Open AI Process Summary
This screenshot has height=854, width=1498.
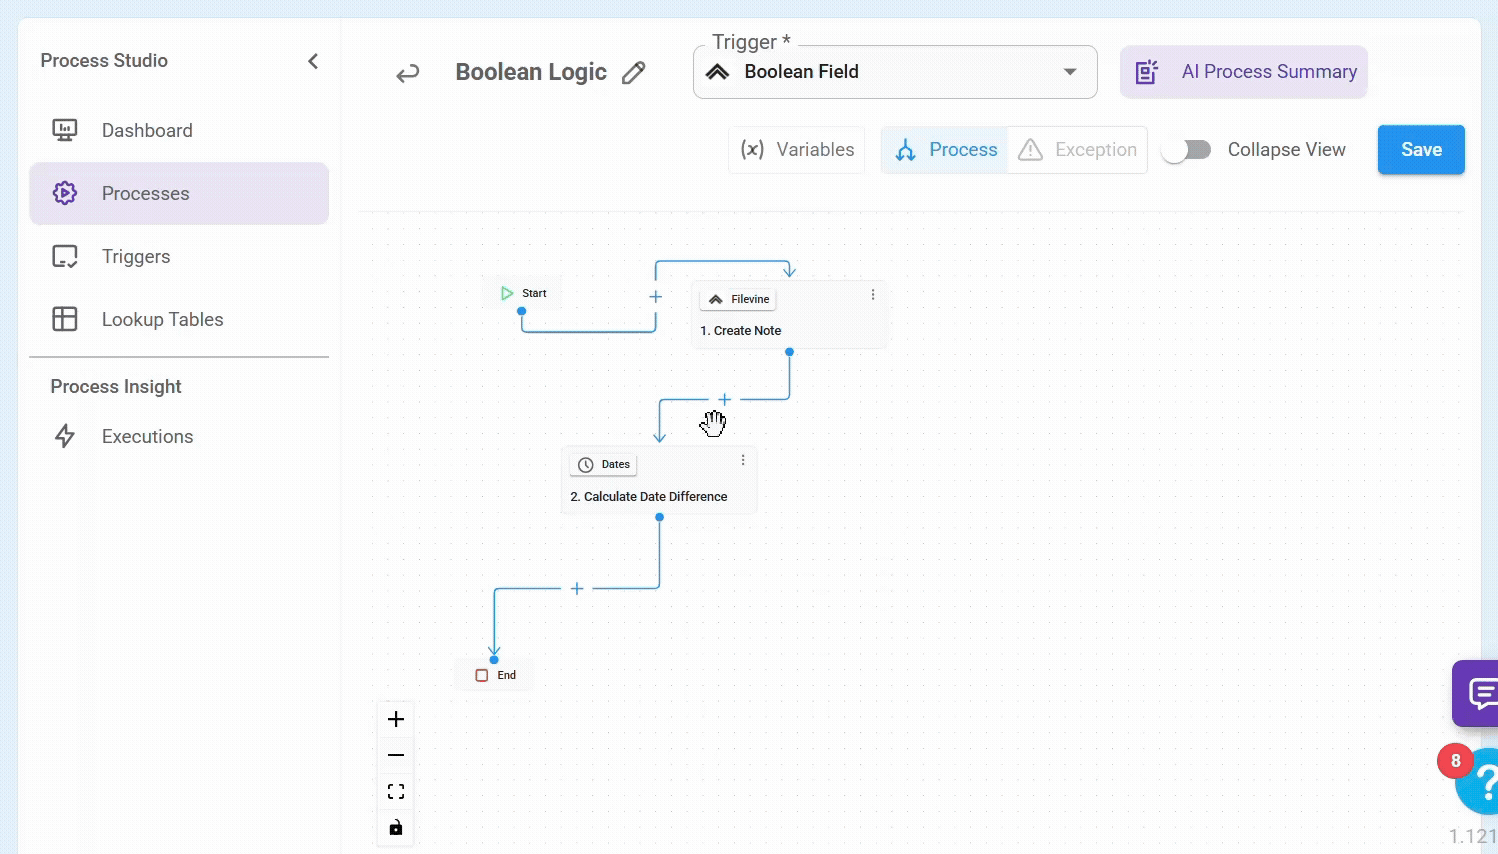[x=1244, y=72]
